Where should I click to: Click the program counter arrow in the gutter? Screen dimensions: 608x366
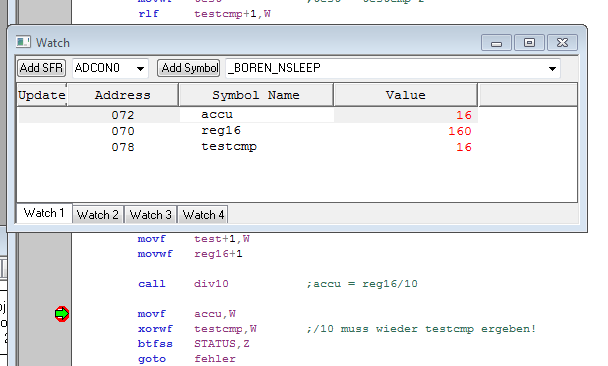click(x=62, y=314)
